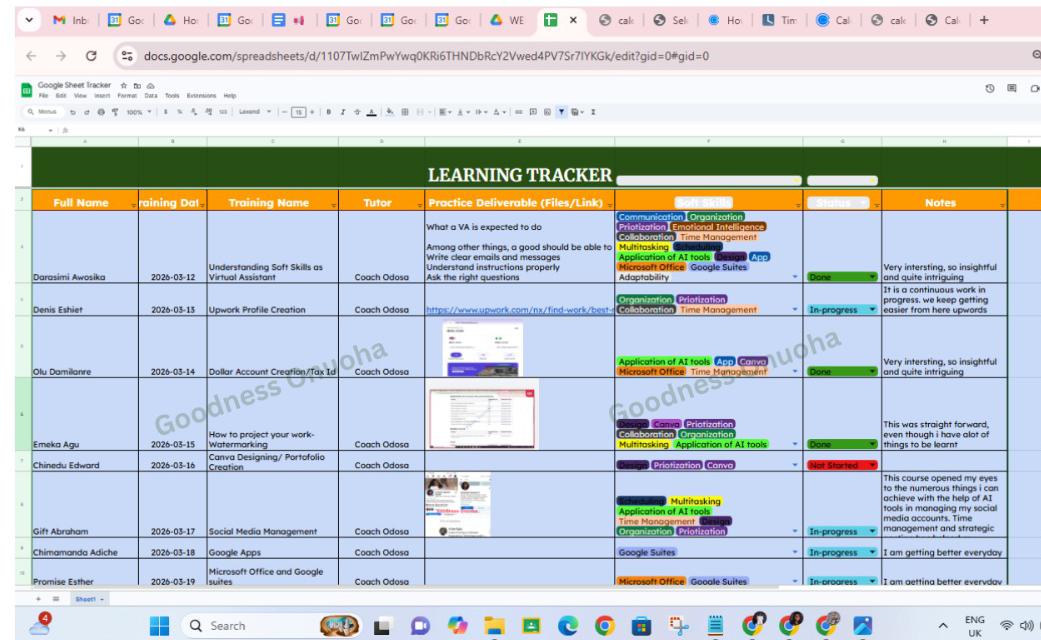Open the tab search chevron
Screen dimensions: 1041x640
point(29,20)
